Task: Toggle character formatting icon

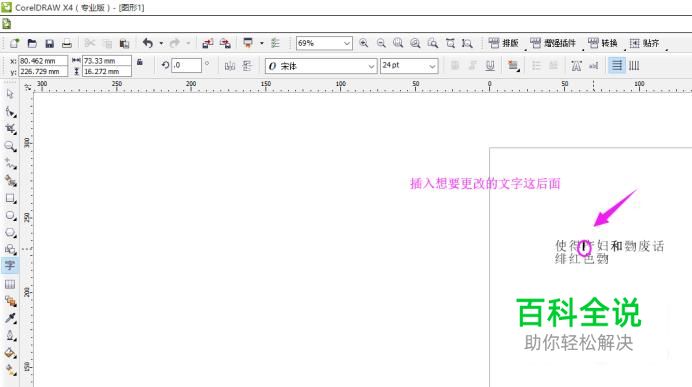Action: [x=576, y=66]
